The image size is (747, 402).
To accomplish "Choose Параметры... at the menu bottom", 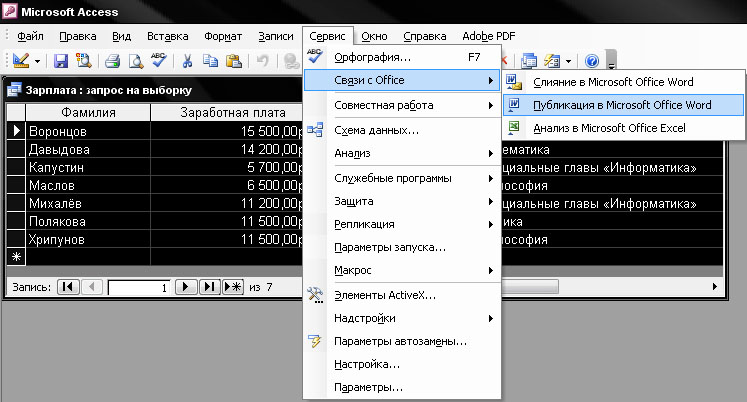I will tap(402, 387).
